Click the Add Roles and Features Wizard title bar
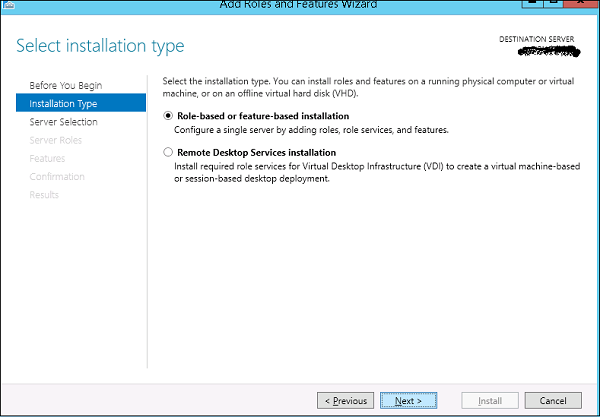 click(x=298, y=5)
